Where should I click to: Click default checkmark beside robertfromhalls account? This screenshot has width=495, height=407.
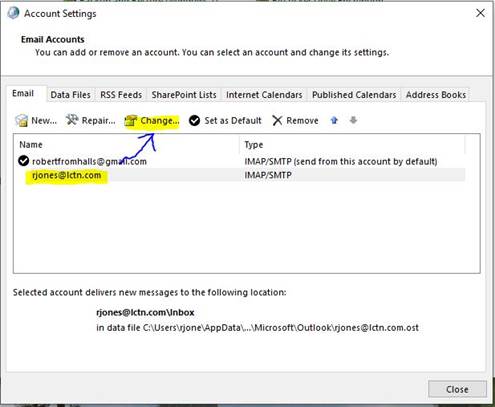tap(23, 161)
